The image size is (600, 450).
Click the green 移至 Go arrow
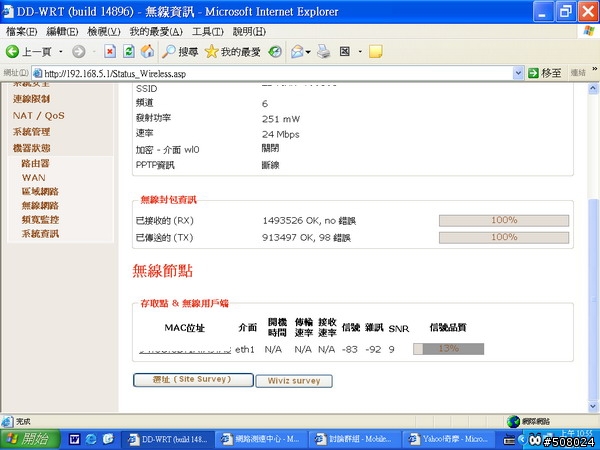(533, 73)
